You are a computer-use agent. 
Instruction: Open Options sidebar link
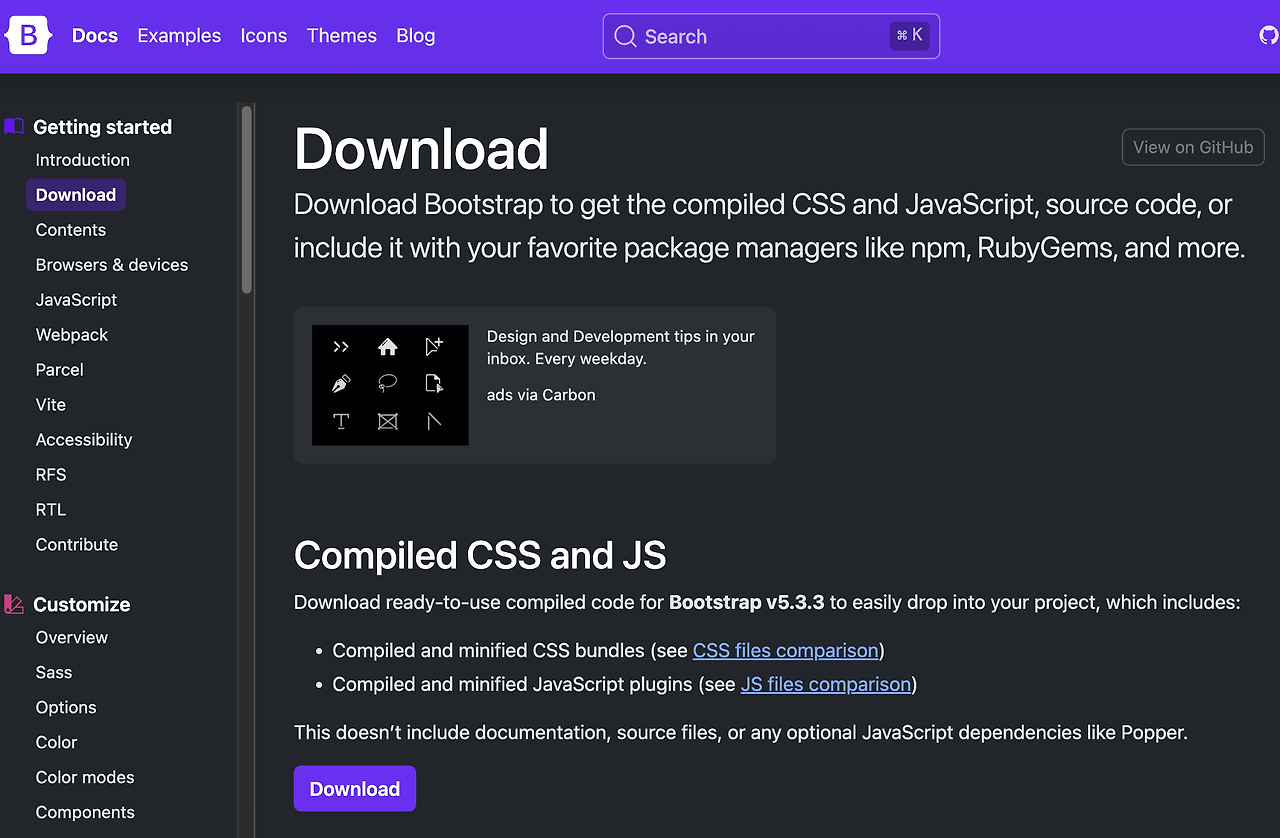pos(66,708)
